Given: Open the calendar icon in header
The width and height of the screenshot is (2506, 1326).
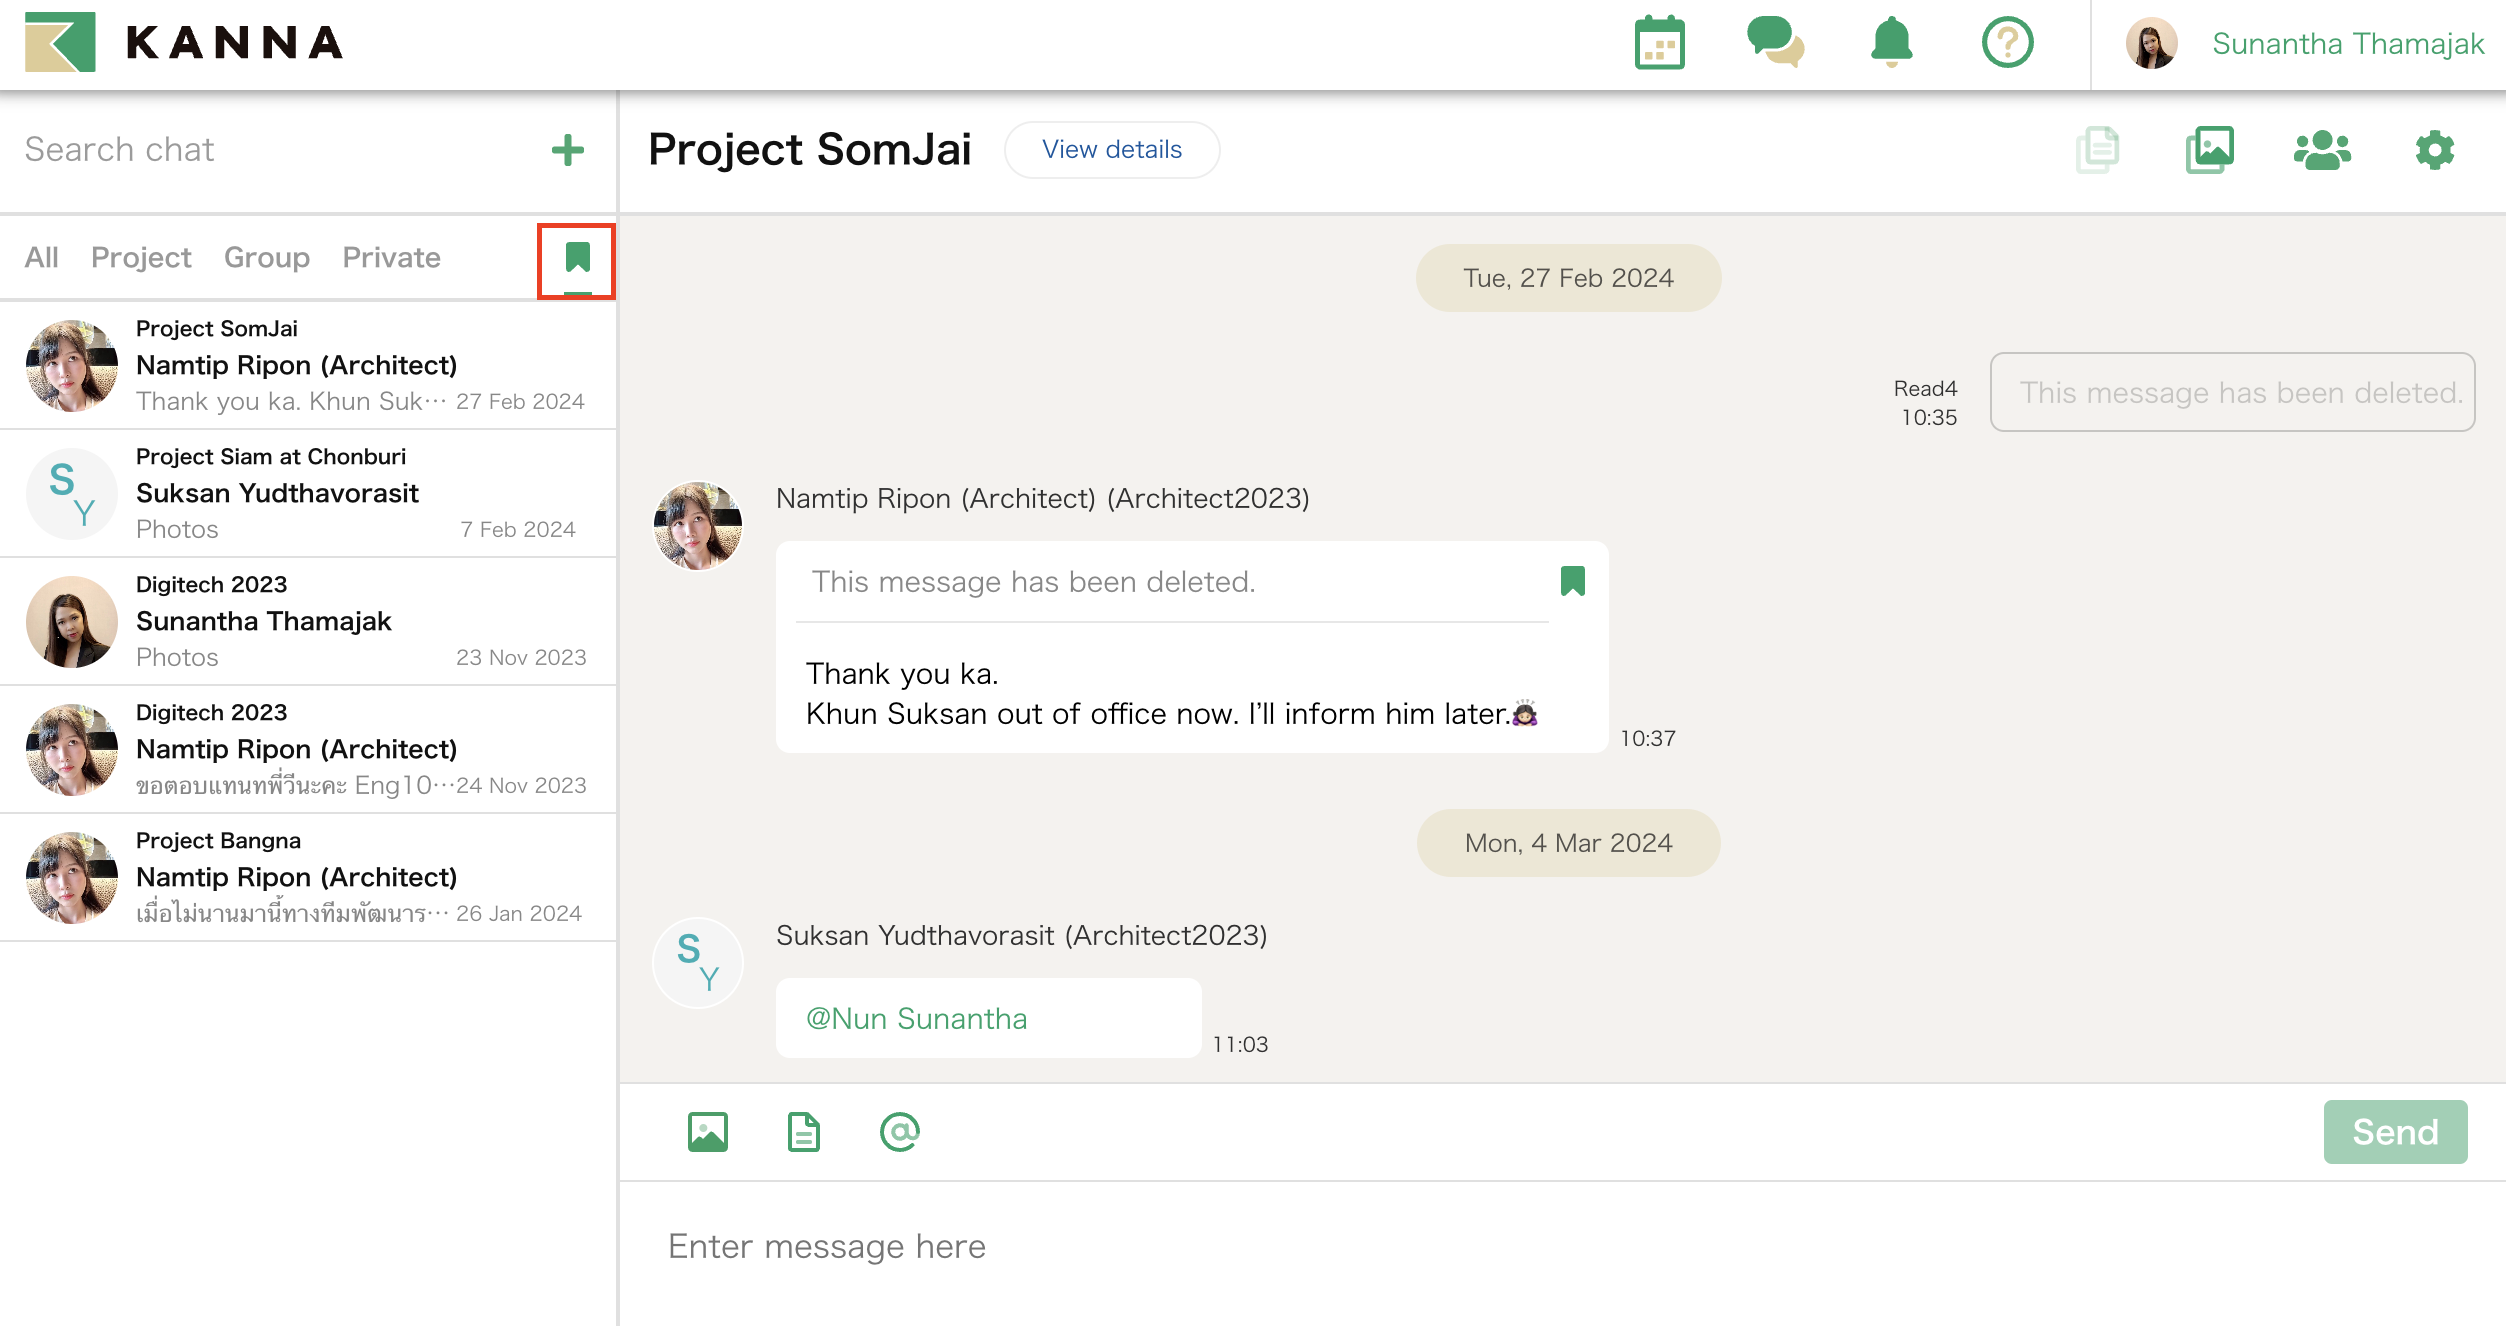Looking at the screenshot, I should coord(1659,44).
